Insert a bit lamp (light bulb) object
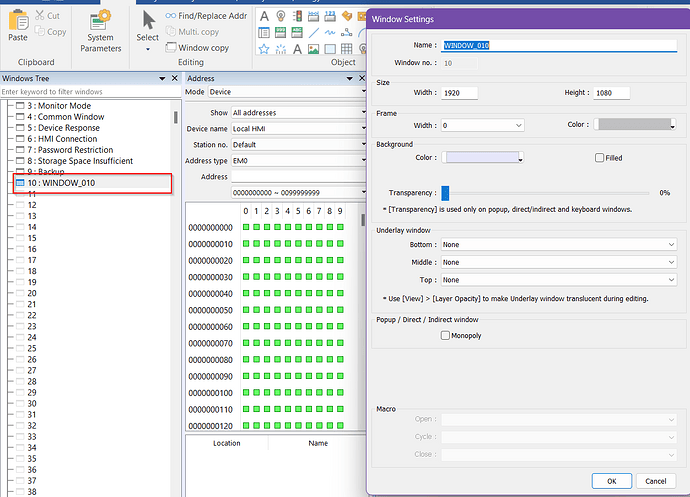Image resolution: width=690 pixels, height=497 pixels. pos(280,16)
